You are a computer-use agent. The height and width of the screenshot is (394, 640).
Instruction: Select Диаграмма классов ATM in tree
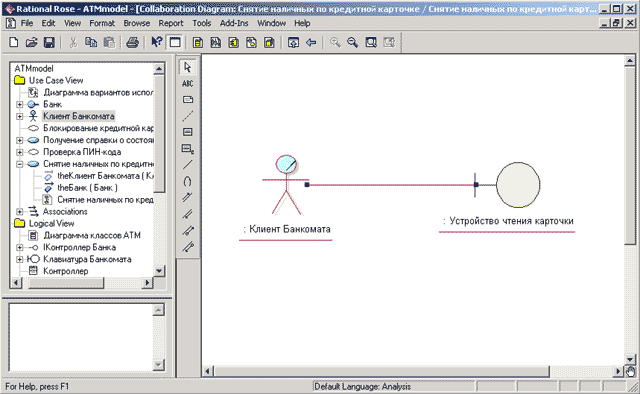92,236
